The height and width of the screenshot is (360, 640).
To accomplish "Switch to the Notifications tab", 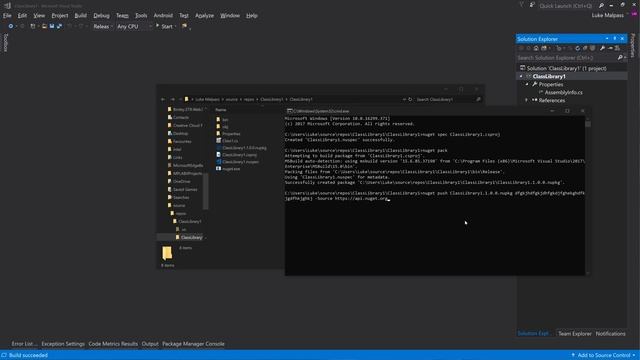I will click(x=610, y=334).
